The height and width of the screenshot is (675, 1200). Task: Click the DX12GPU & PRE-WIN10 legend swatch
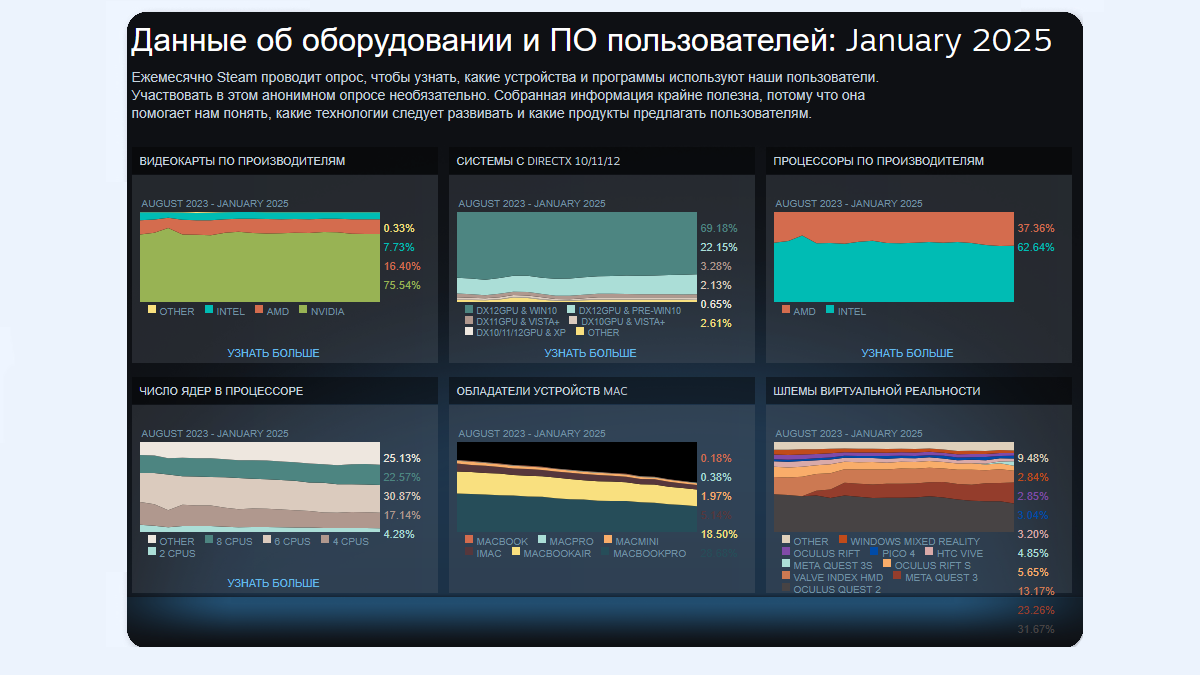click(x=570, y=310)
